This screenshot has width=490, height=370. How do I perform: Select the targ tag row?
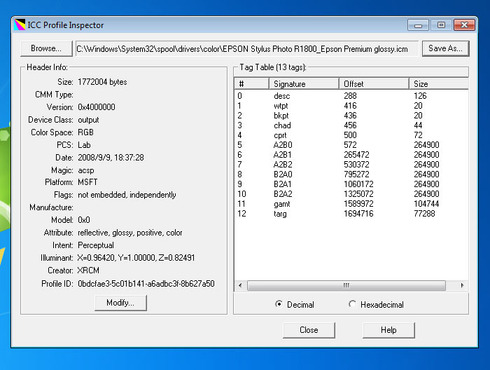pos(351,213)
